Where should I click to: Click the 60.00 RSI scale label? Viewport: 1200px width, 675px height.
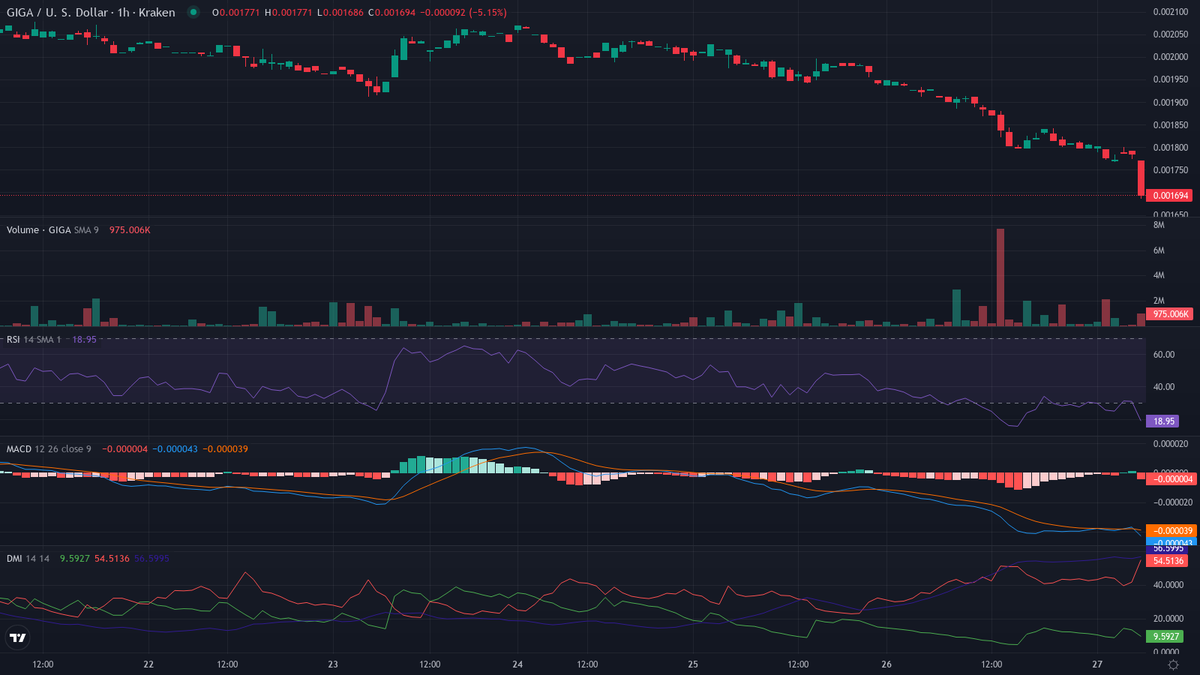pos(1162,355)
